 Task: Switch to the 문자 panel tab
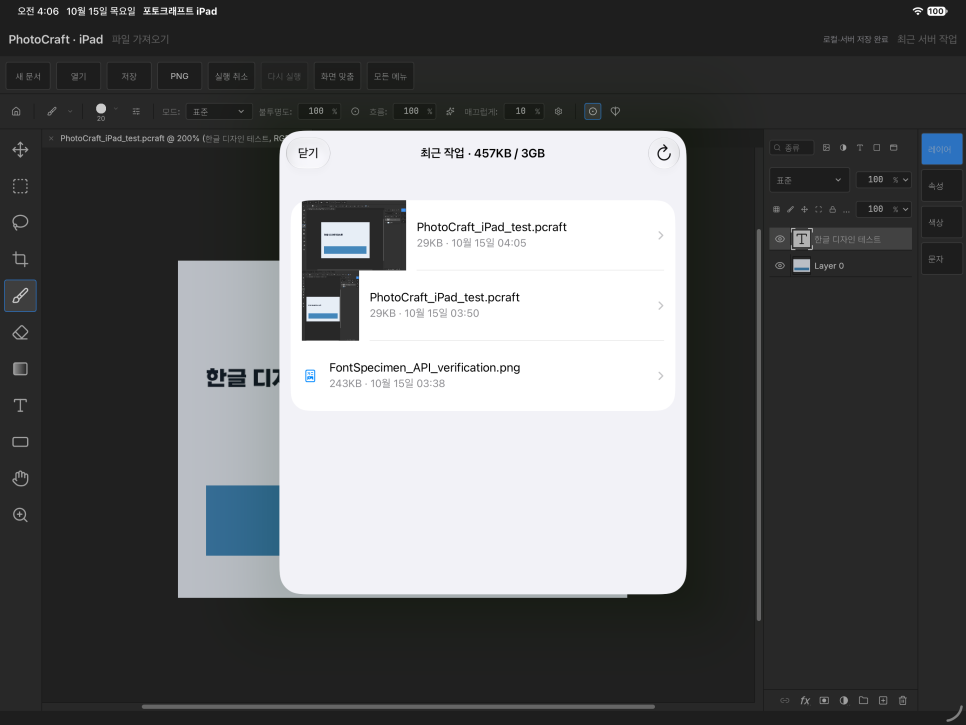coord(941,259)
